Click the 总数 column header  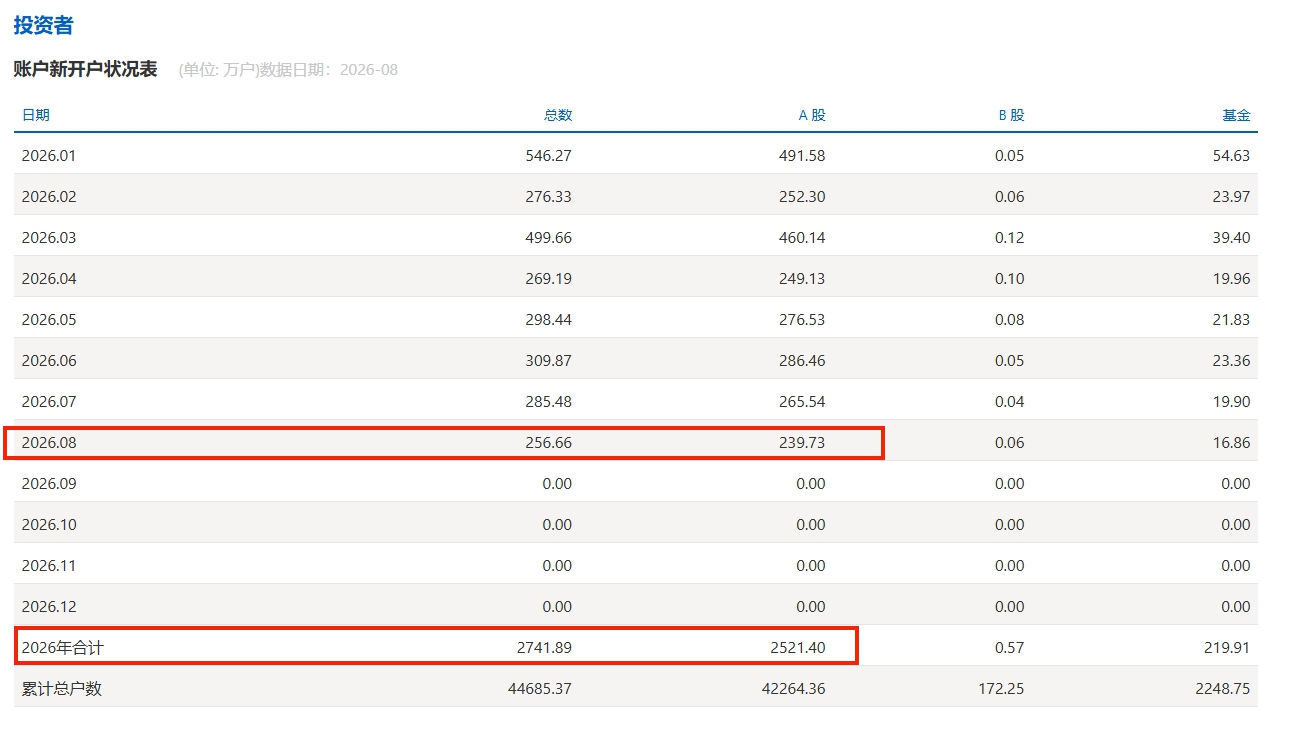[x=558, y=115]
